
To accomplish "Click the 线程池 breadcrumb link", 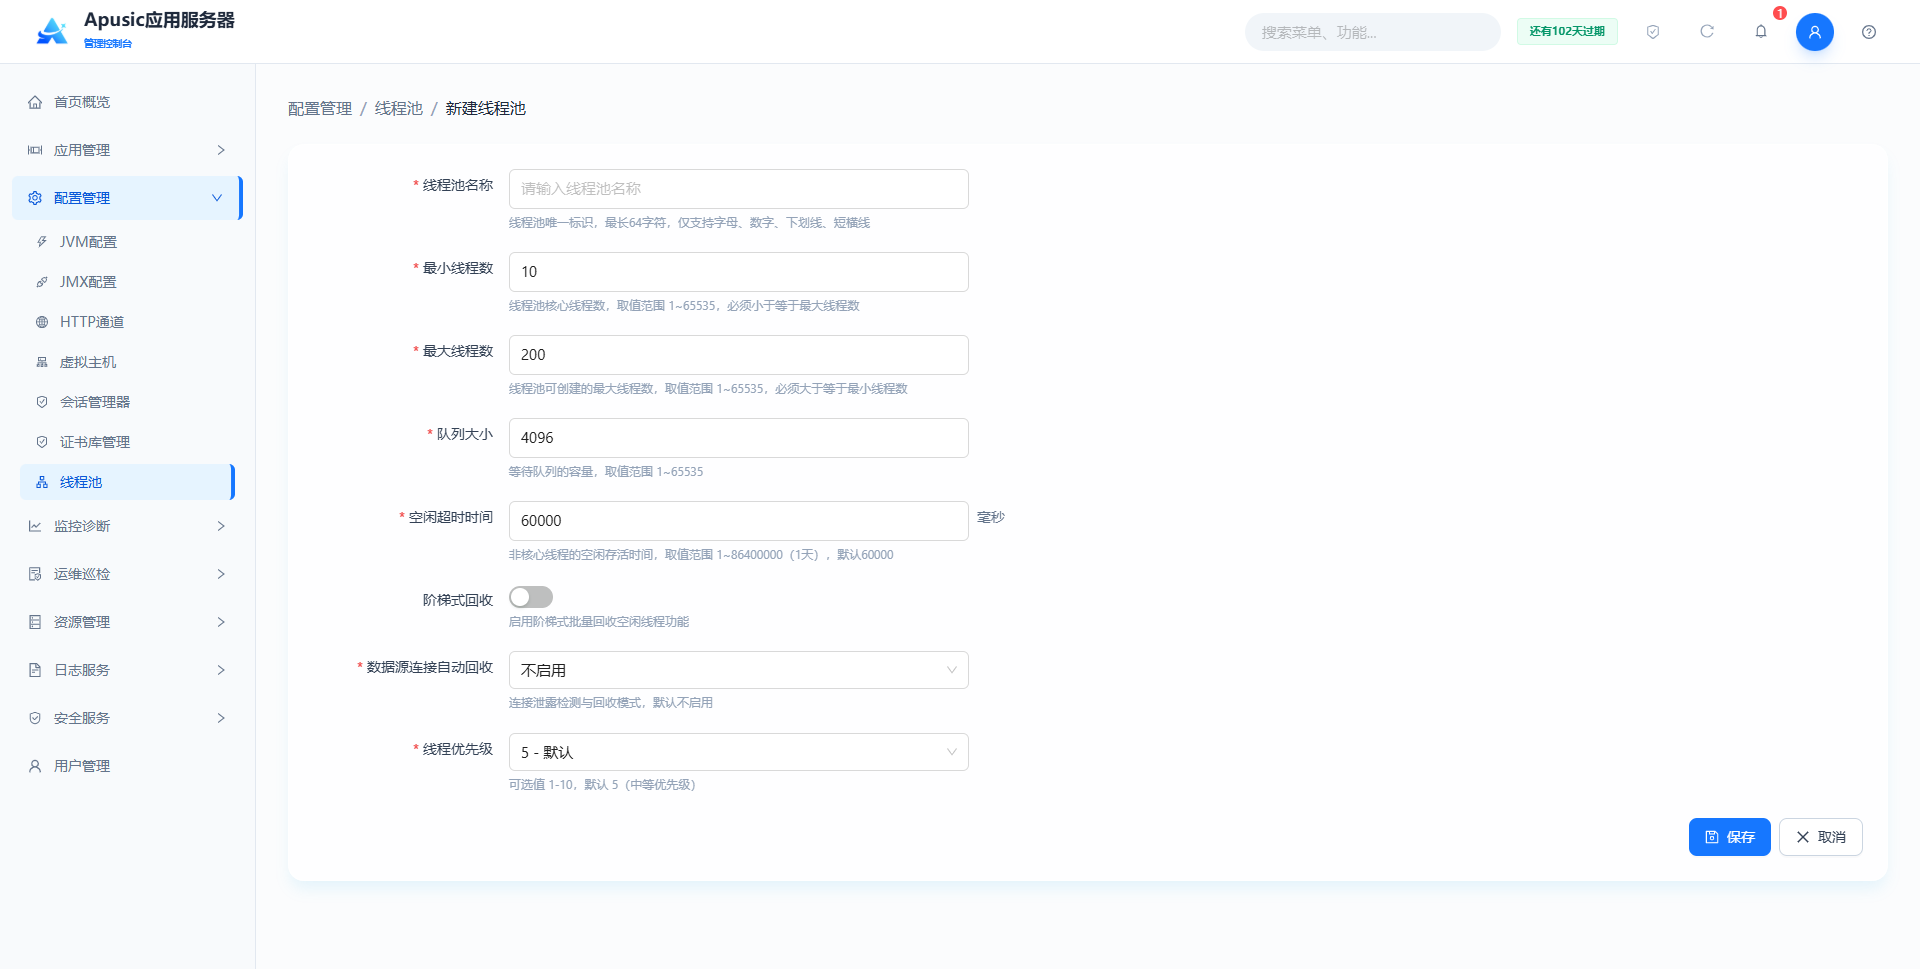I will tap(399, 108).
